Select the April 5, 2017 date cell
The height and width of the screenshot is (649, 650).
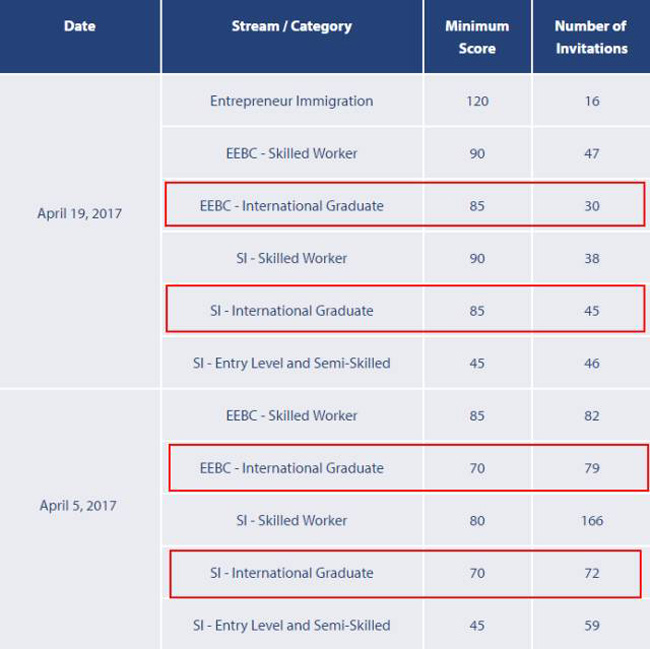click(x=78, y=505)
